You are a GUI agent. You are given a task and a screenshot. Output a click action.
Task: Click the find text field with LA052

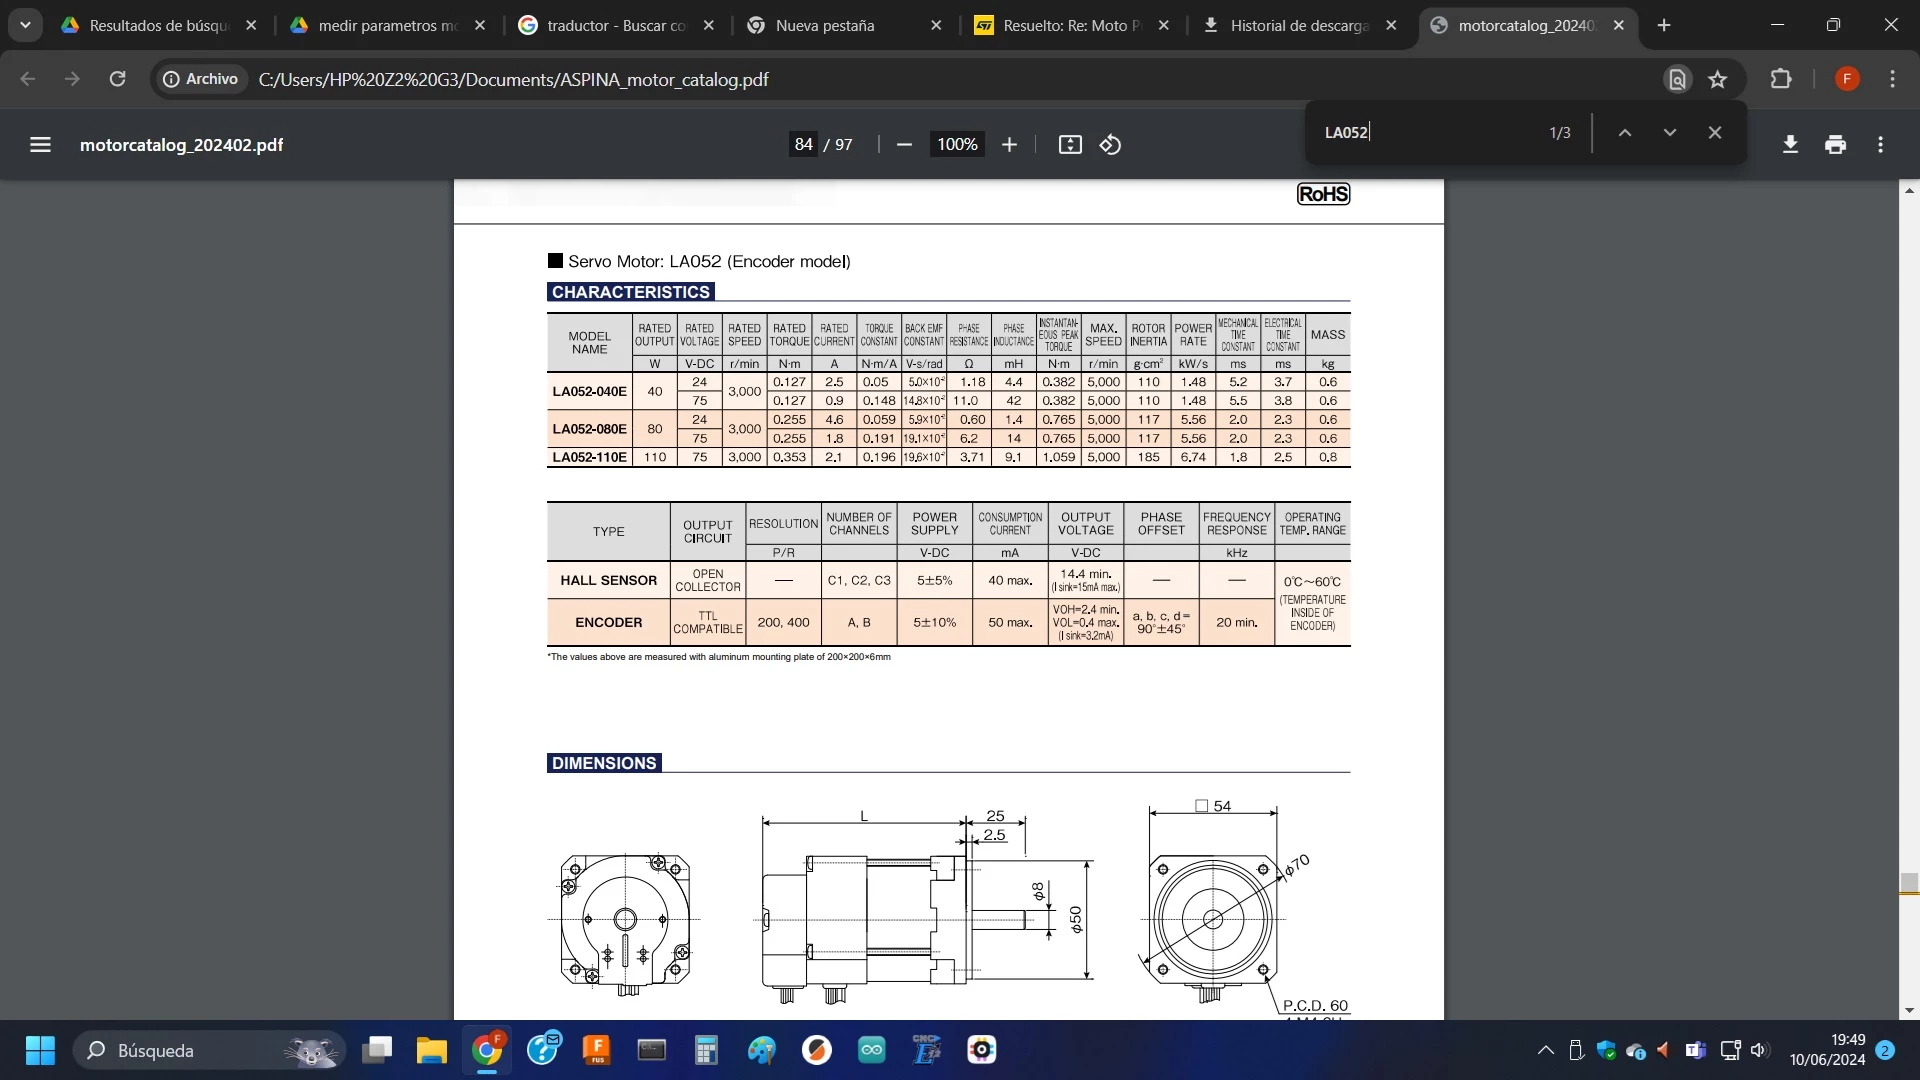coord(1425,132)
